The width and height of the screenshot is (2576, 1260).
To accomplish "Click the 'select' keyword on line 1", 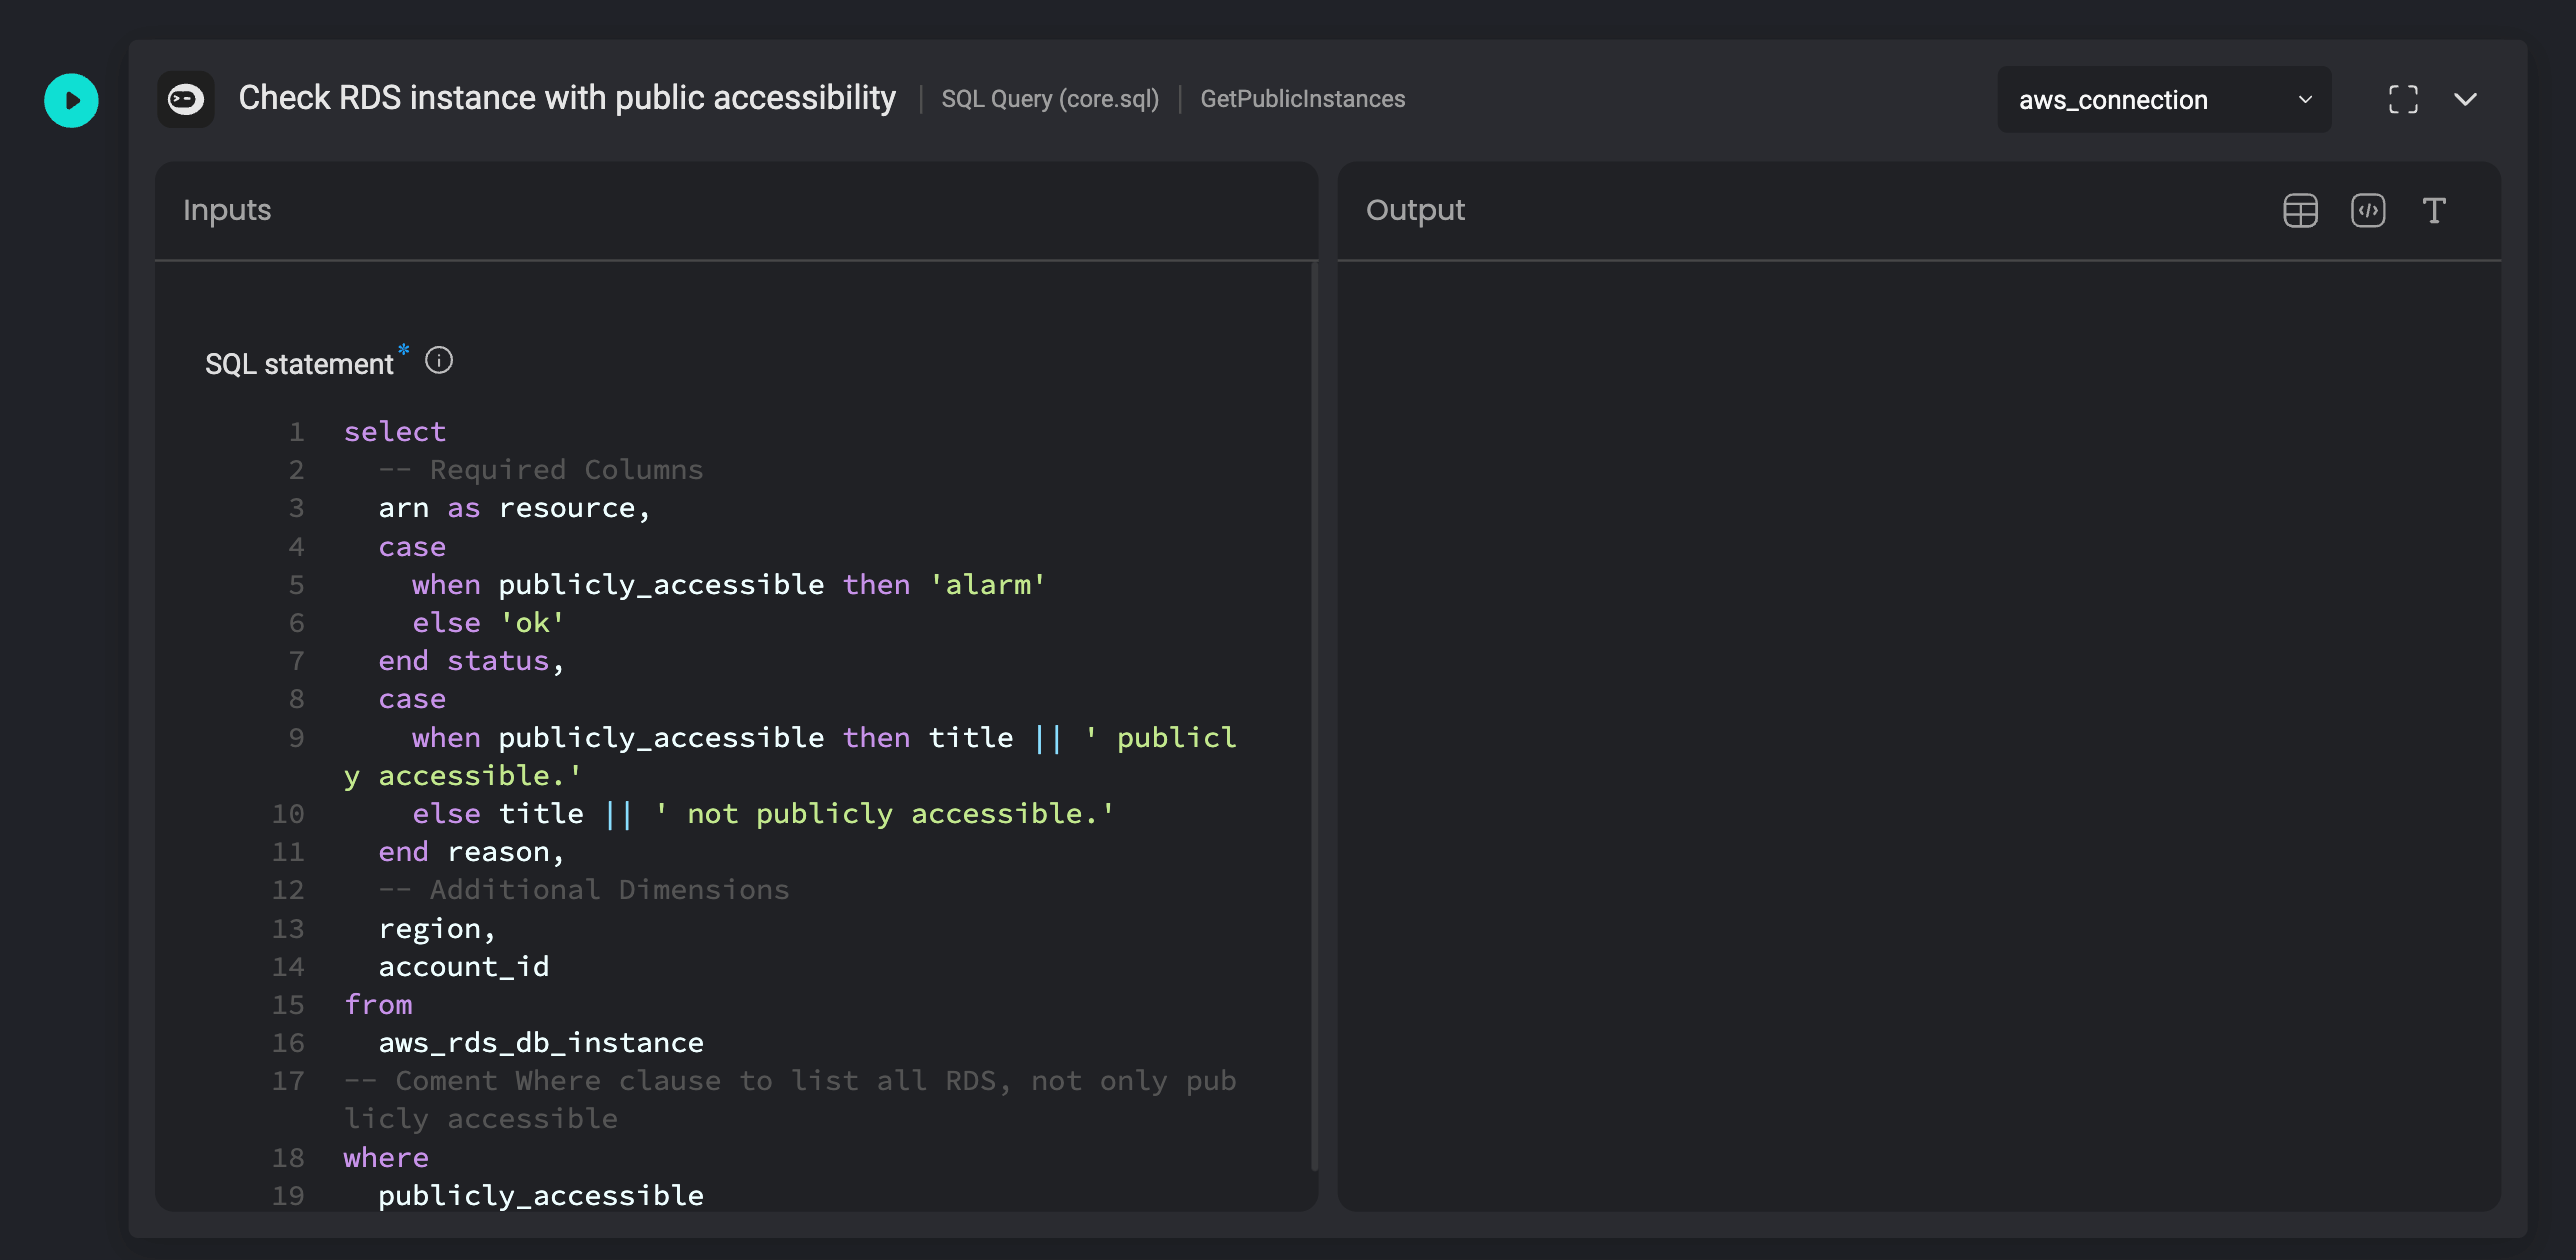I will pyautogui.click(x=395, y=432).
